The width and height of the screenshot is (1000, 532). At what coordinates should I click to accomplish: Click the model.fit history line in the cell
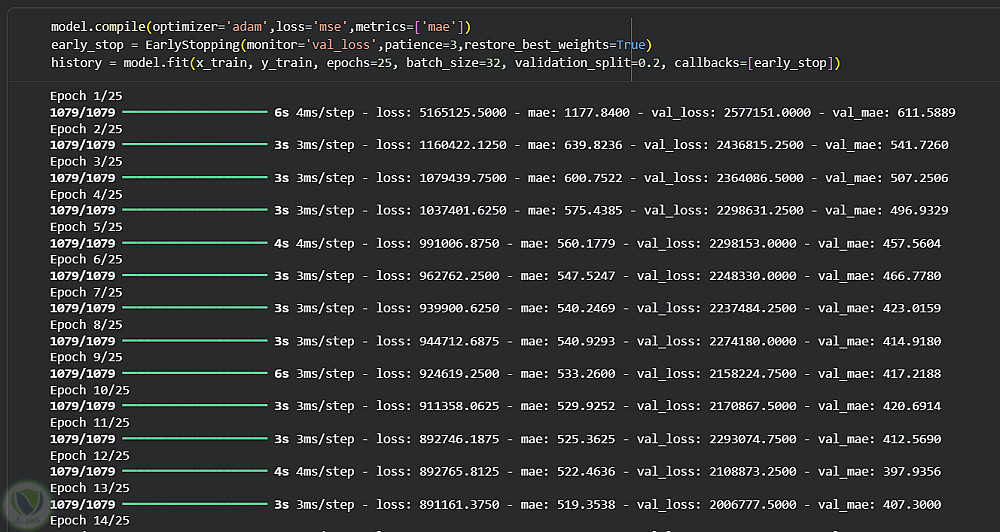click(446, 63)
